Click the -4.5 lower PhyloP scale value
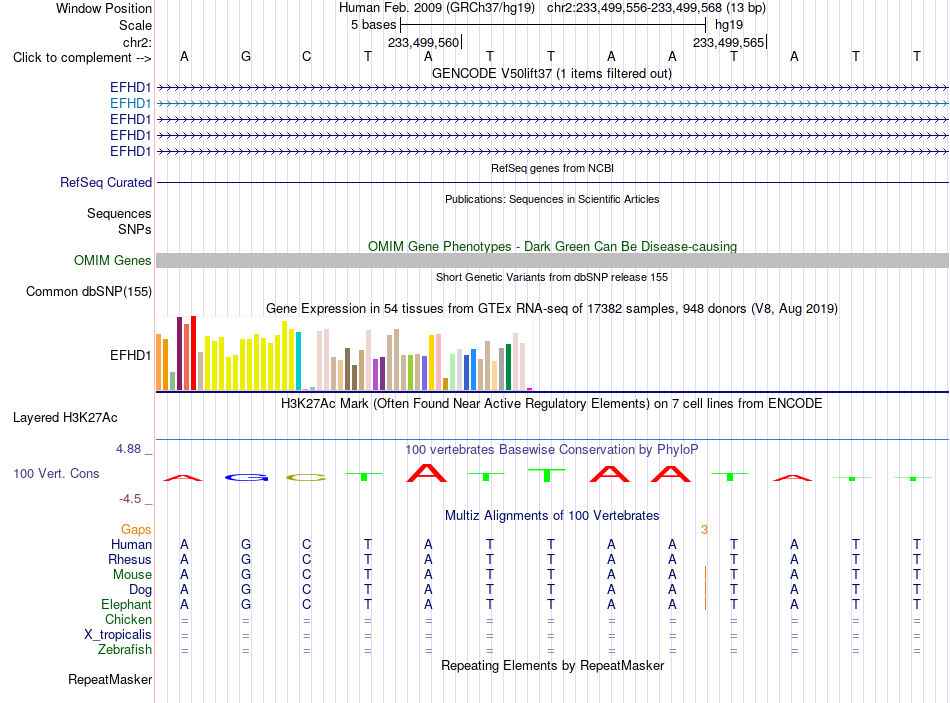950x703 pixels. (130, 499)
